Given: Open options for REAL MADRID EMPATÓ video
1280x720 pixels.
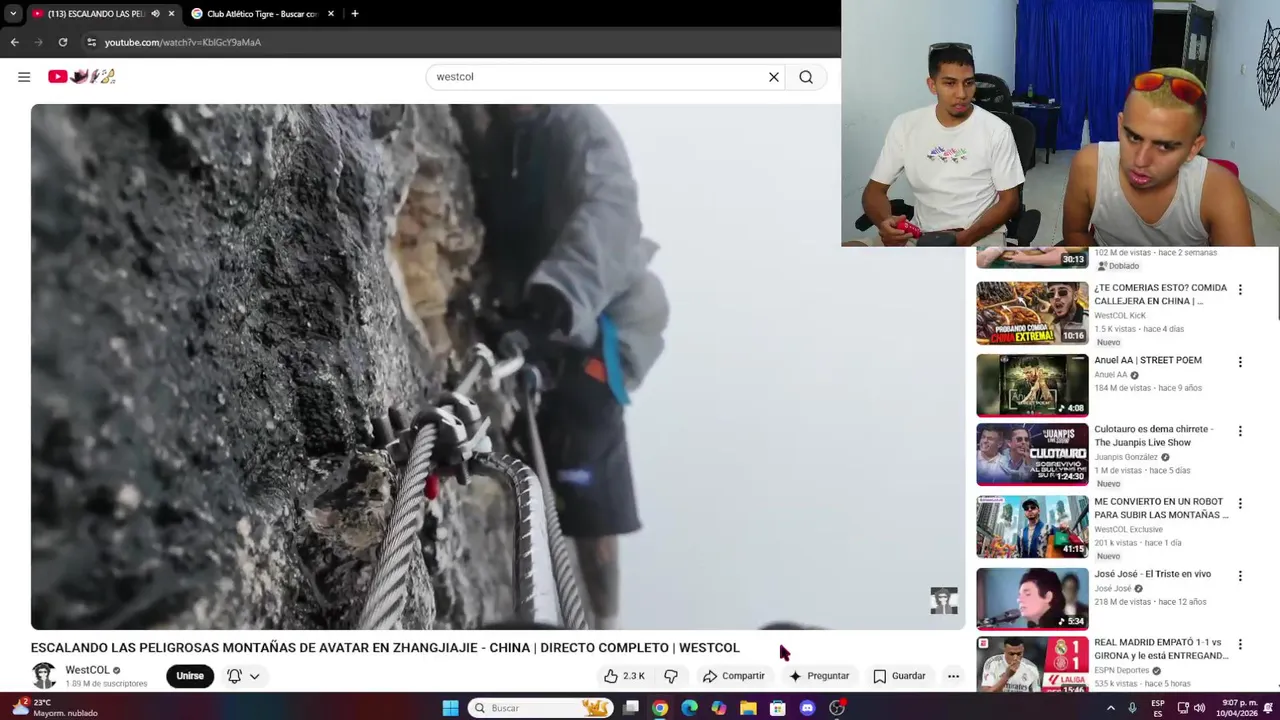Looking at the screenshot, I should 1240,644.
